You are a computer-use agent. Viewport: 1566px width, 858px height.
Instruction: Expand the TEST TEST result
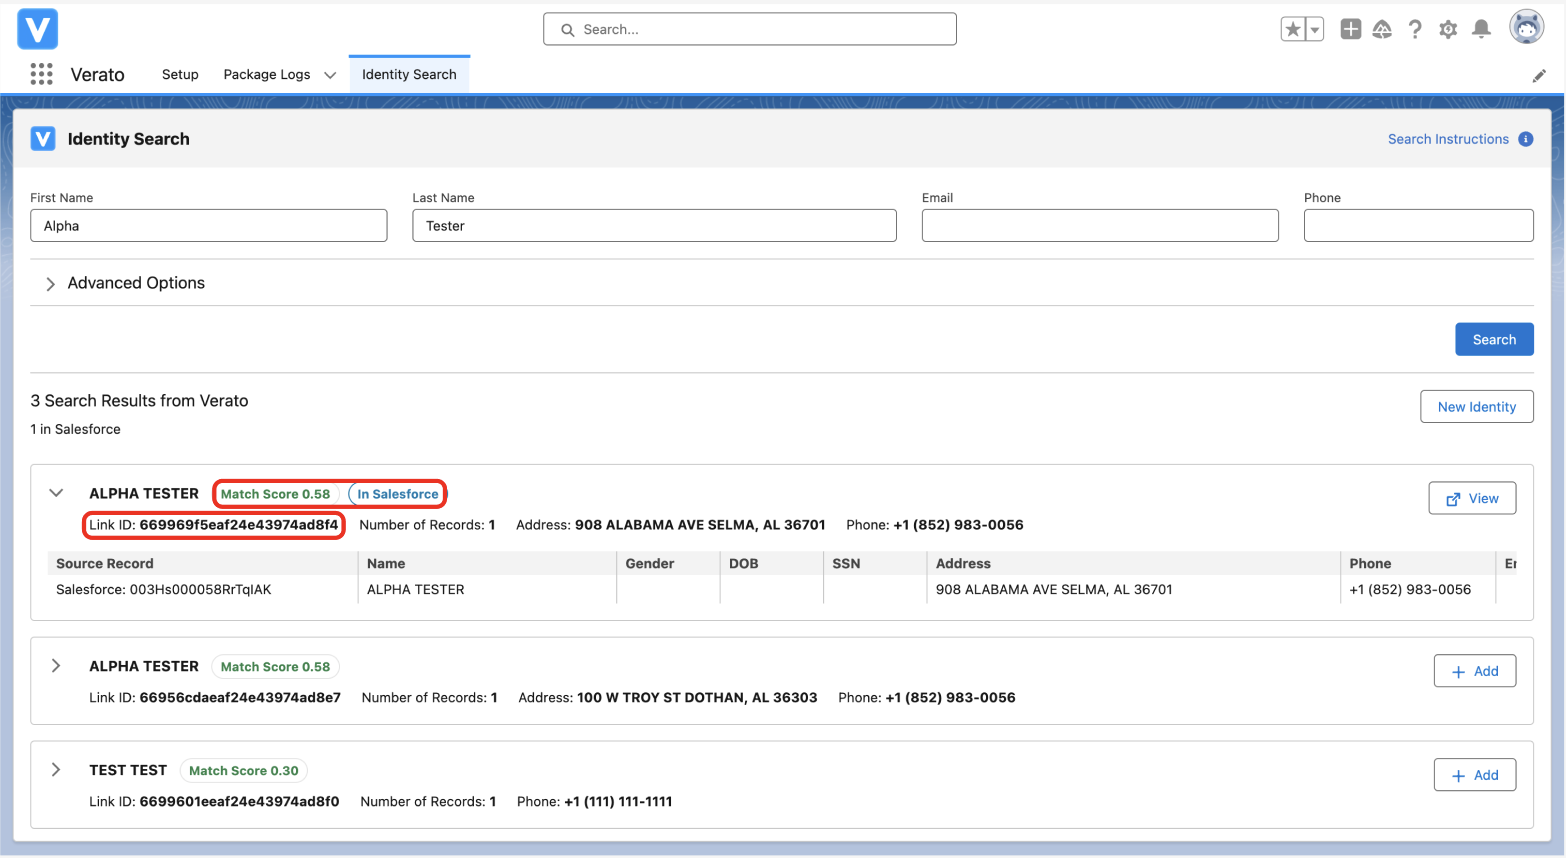click(x=56, y=770)
